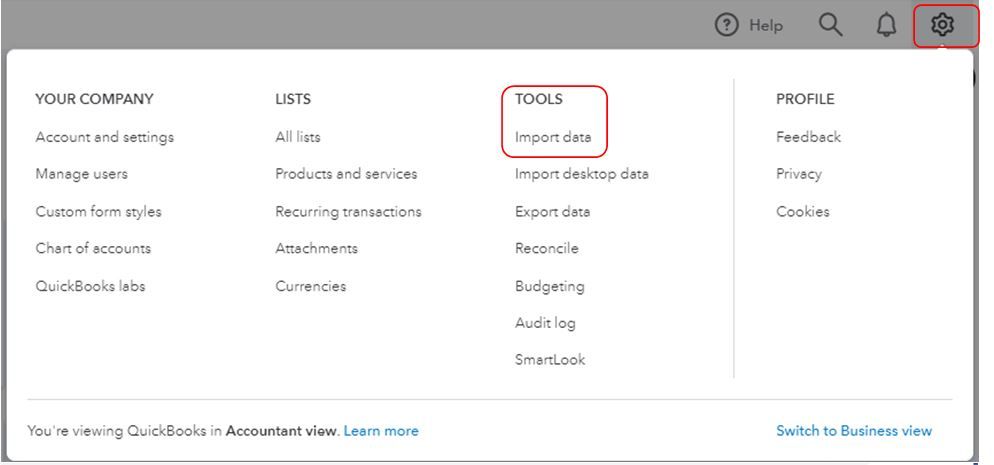The height and width of the screenshot is (465, 994).
Task: Open Custom form styles
Action: click(98, 212)
